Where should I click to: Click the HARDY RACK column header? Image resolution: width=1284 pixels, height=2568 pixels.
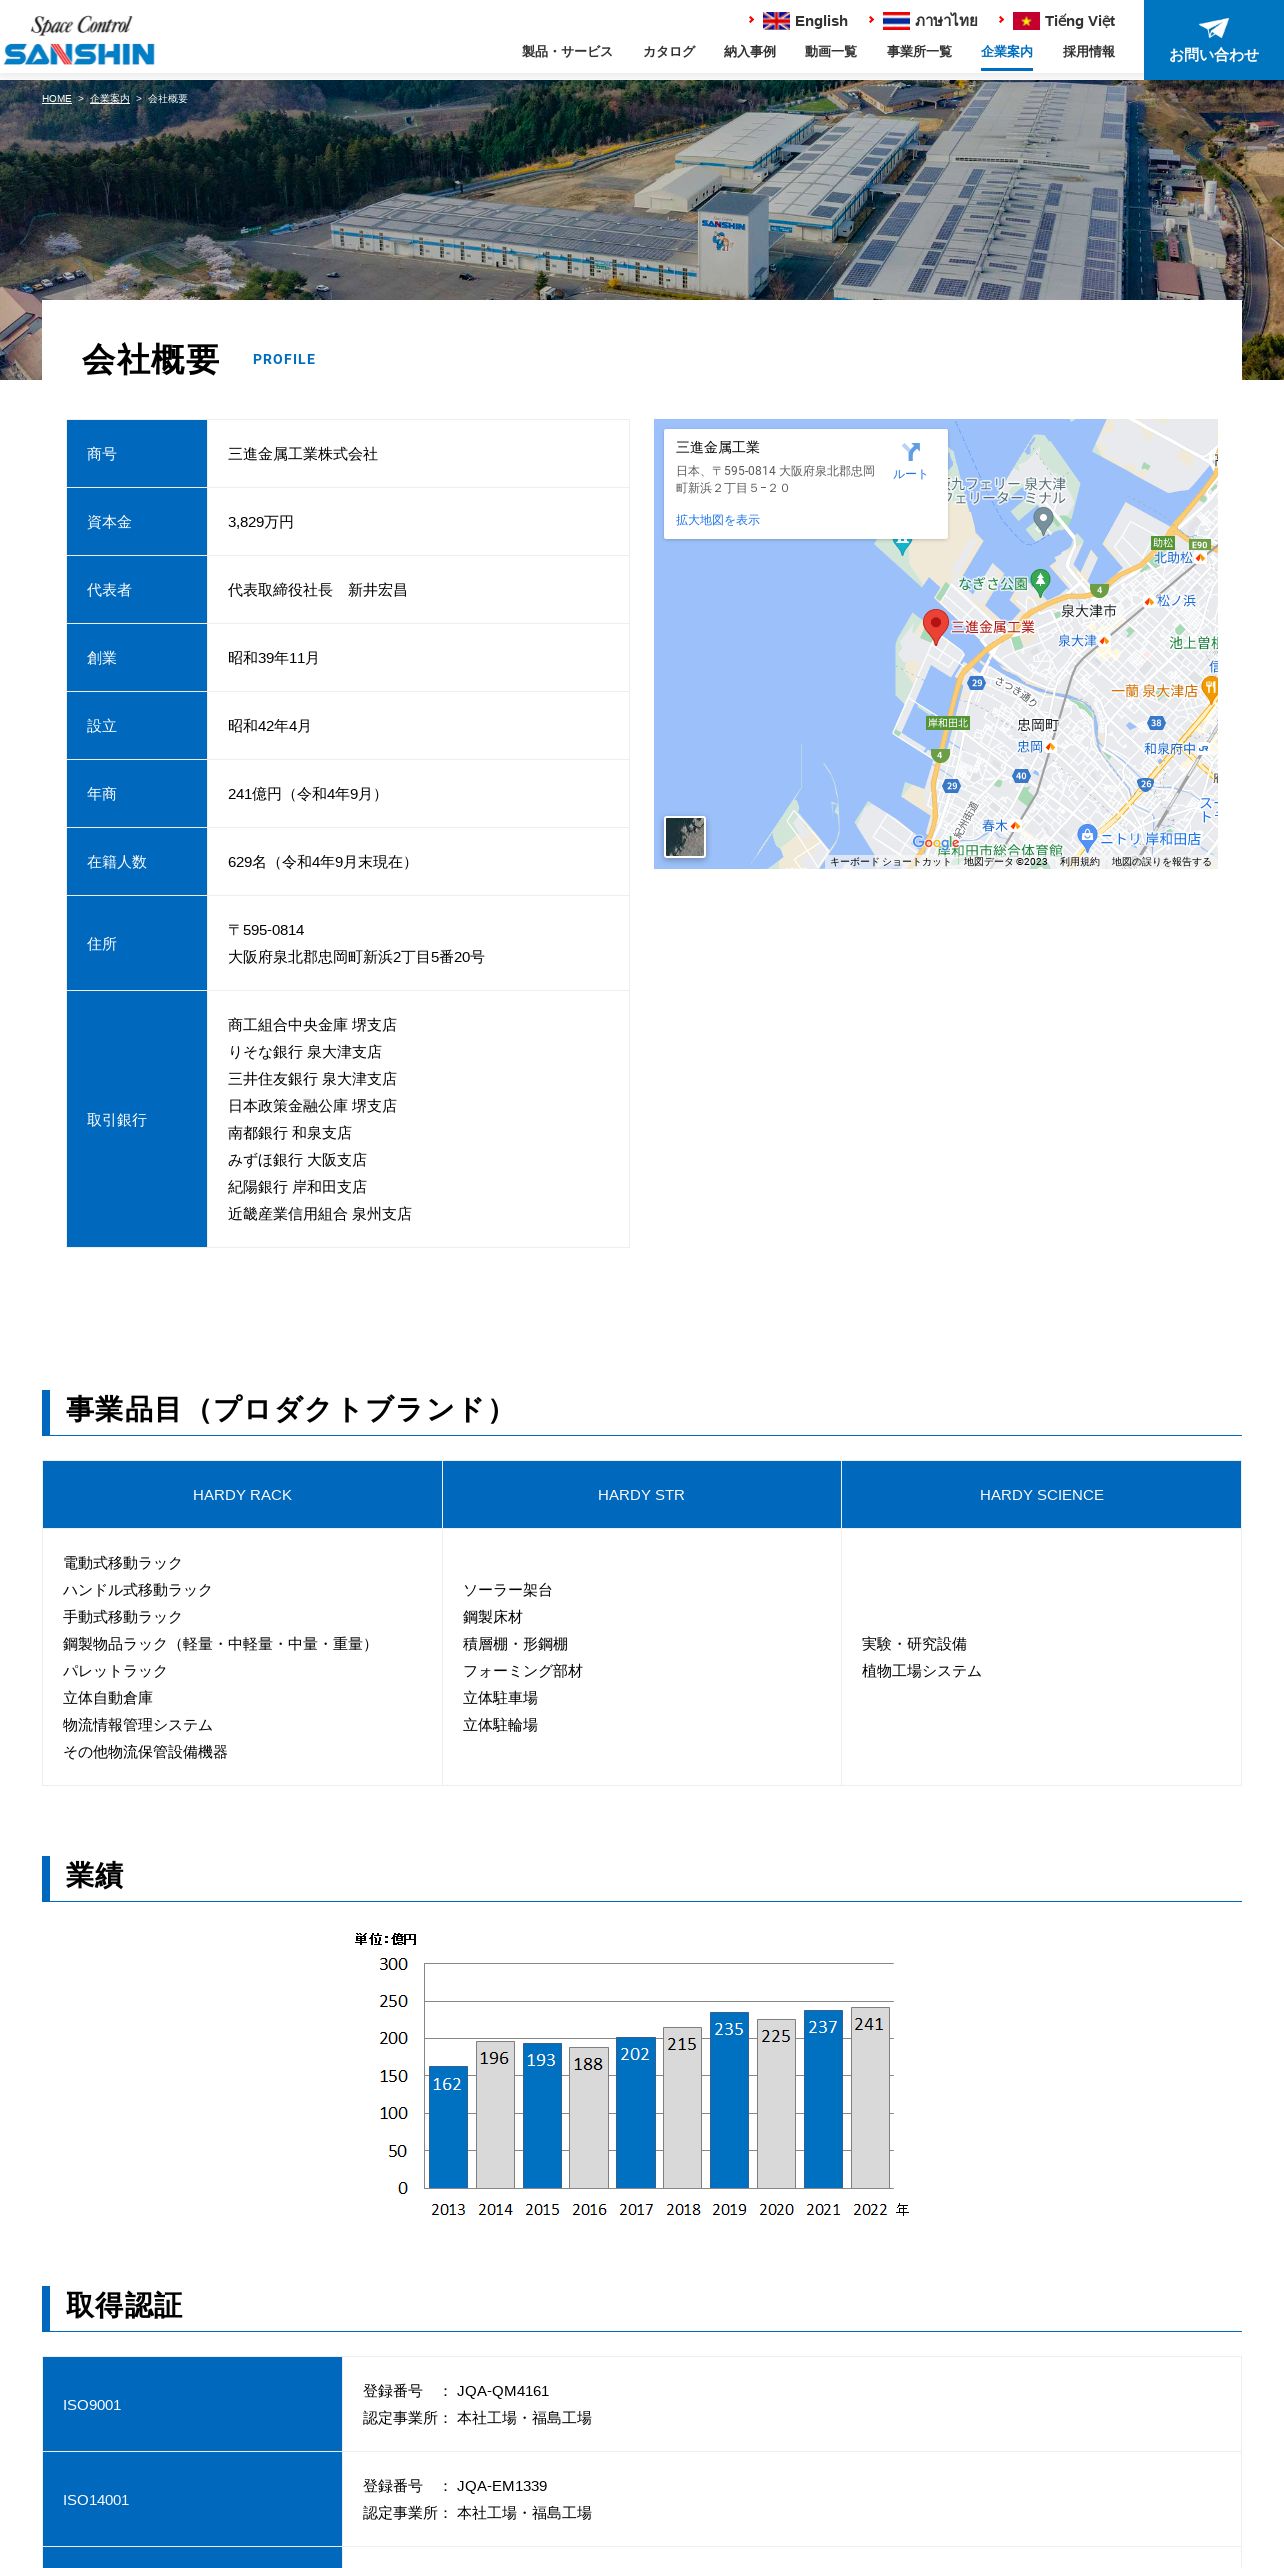(242, 1495)
